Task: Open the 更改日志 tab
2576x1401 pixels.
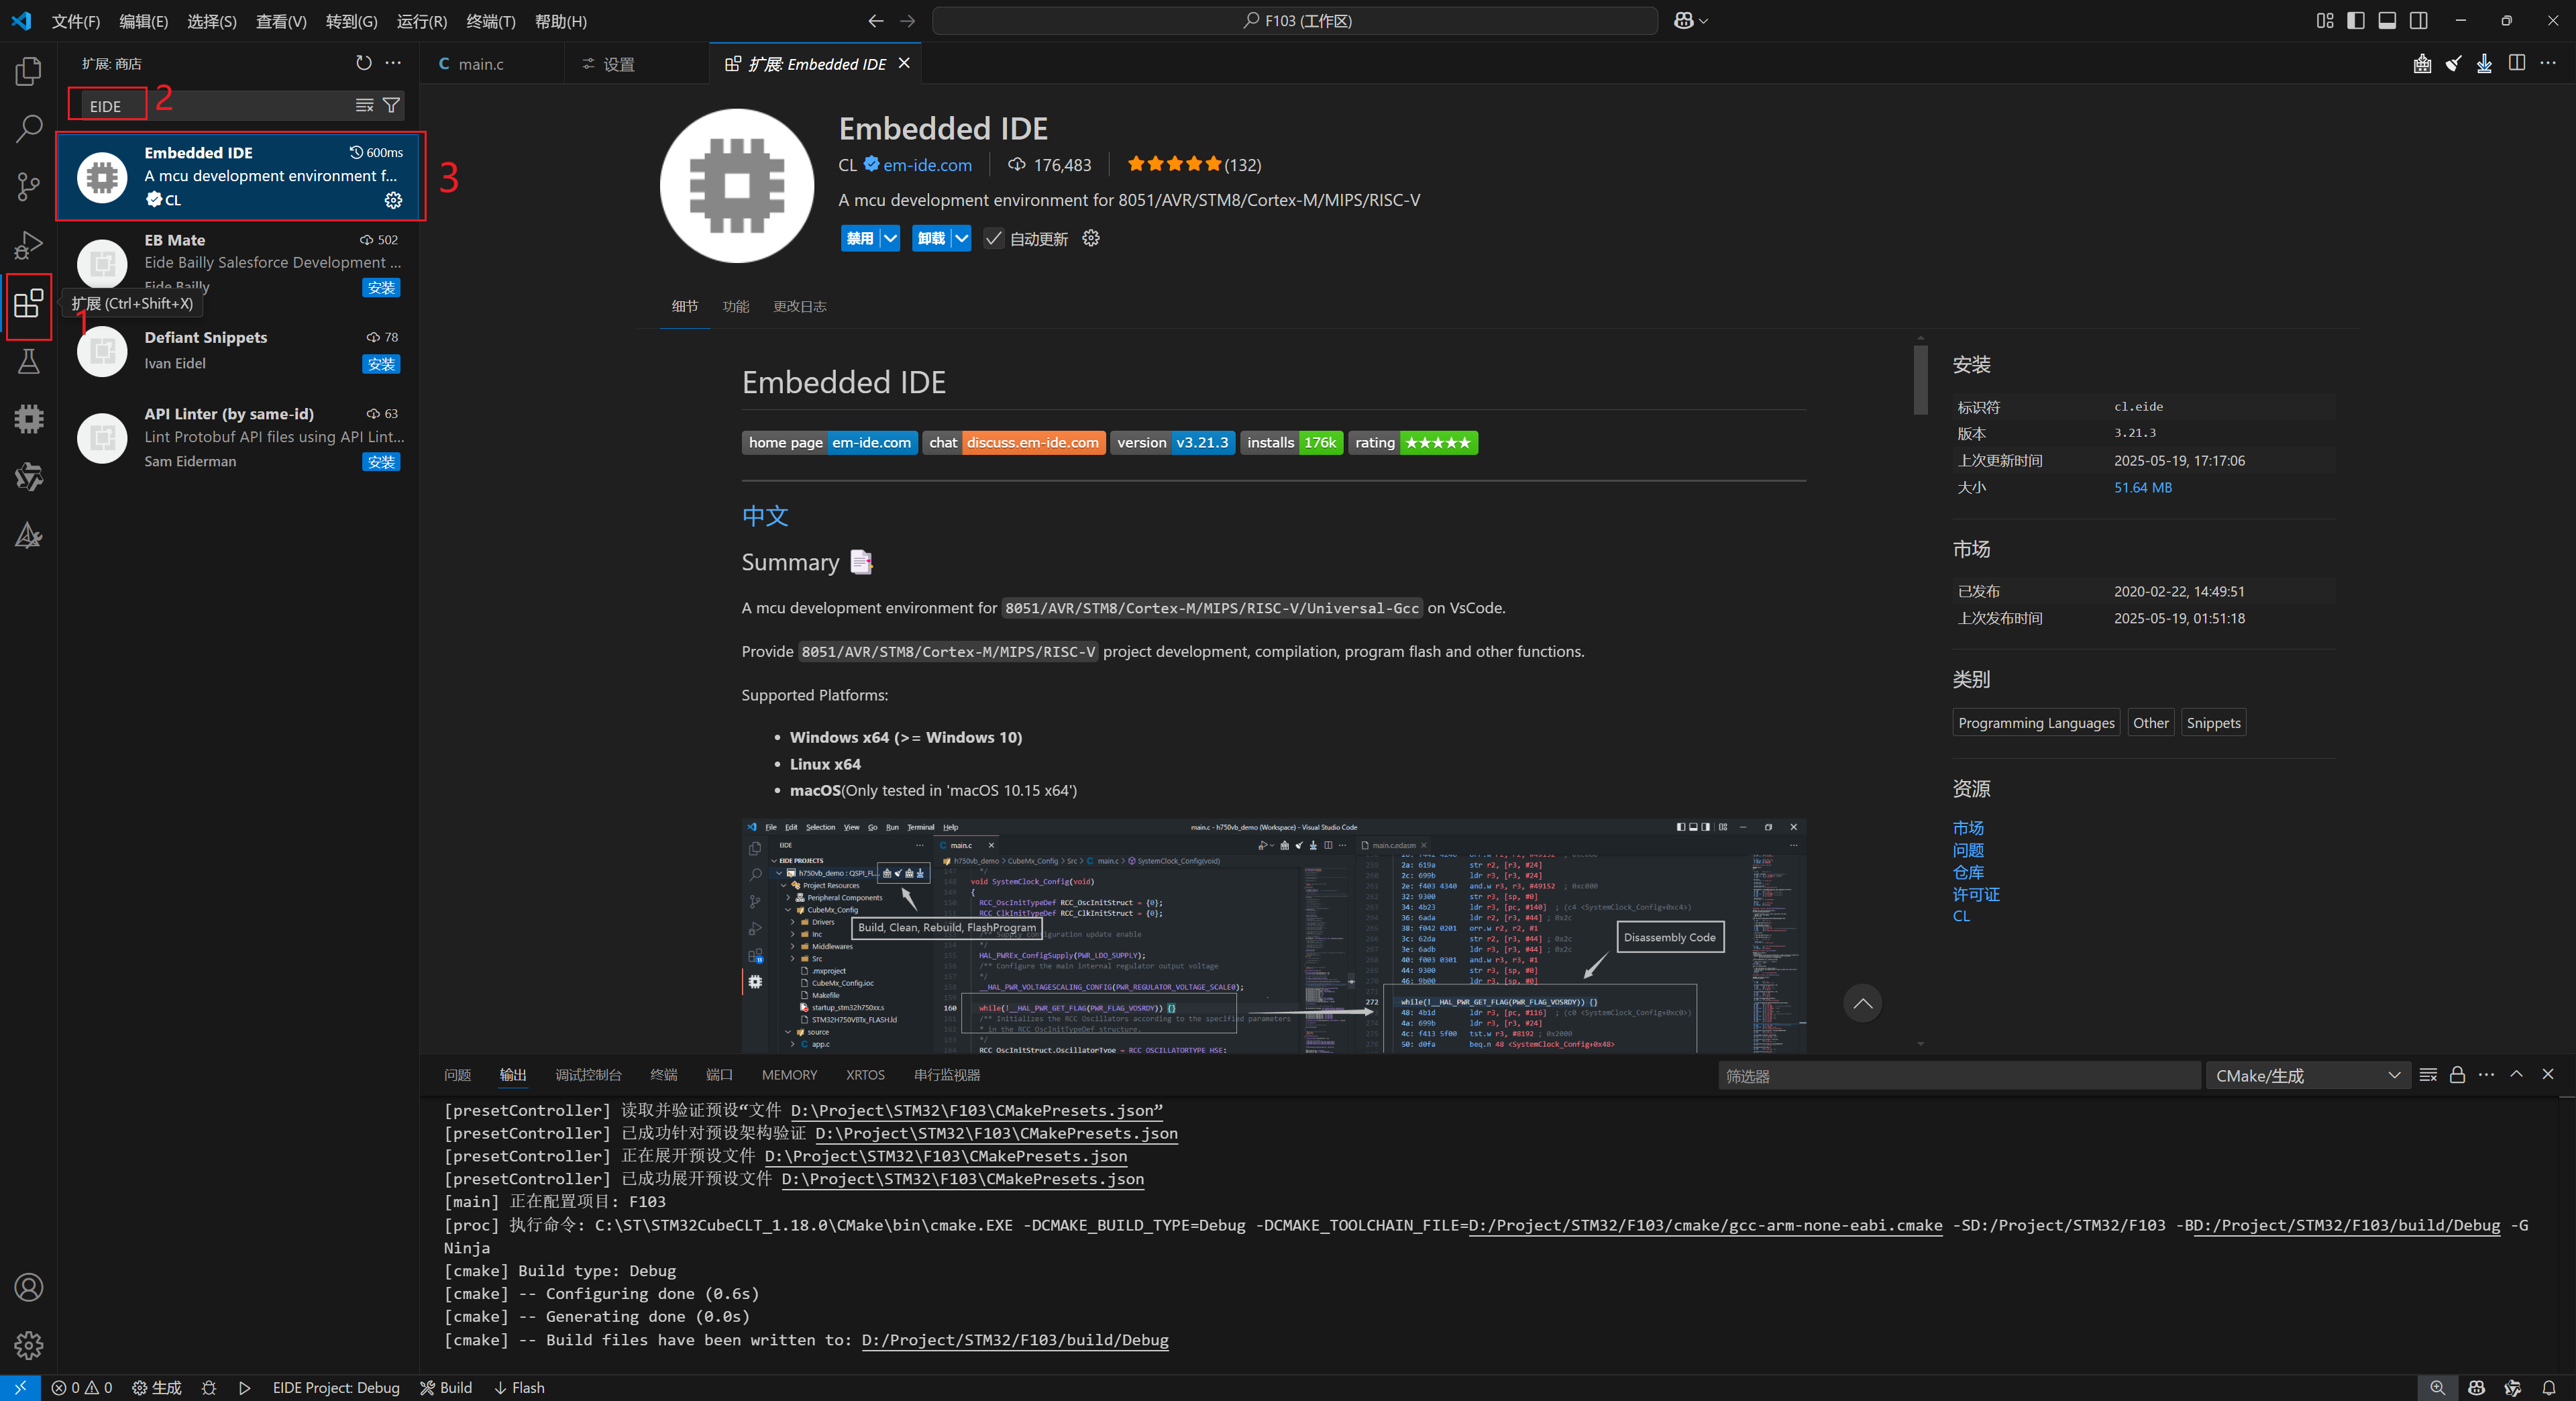Action: pyautogui.click(x=799, y=306)
